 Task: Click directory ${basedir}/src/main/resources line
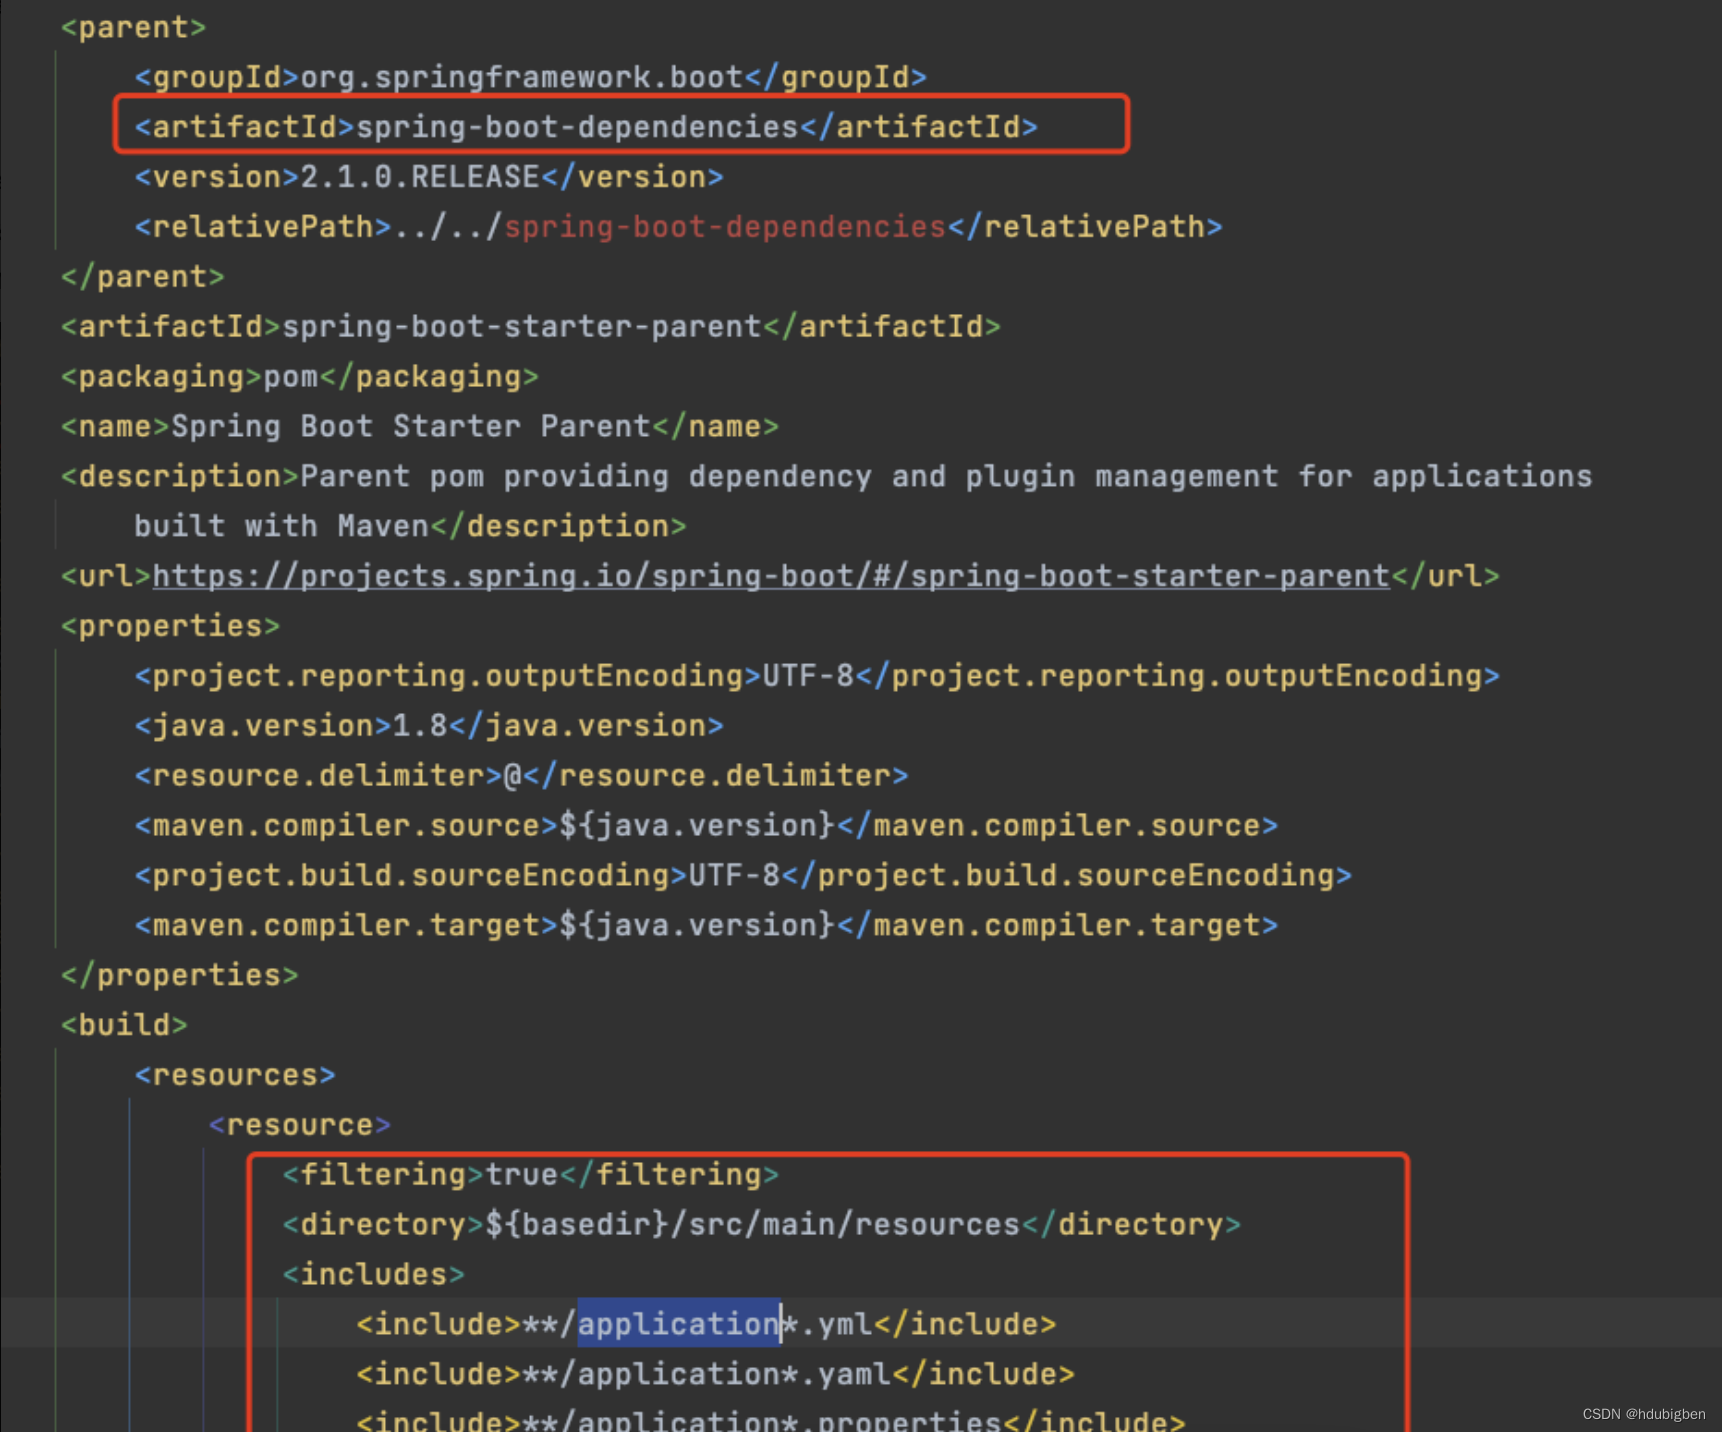(761, 1227)
